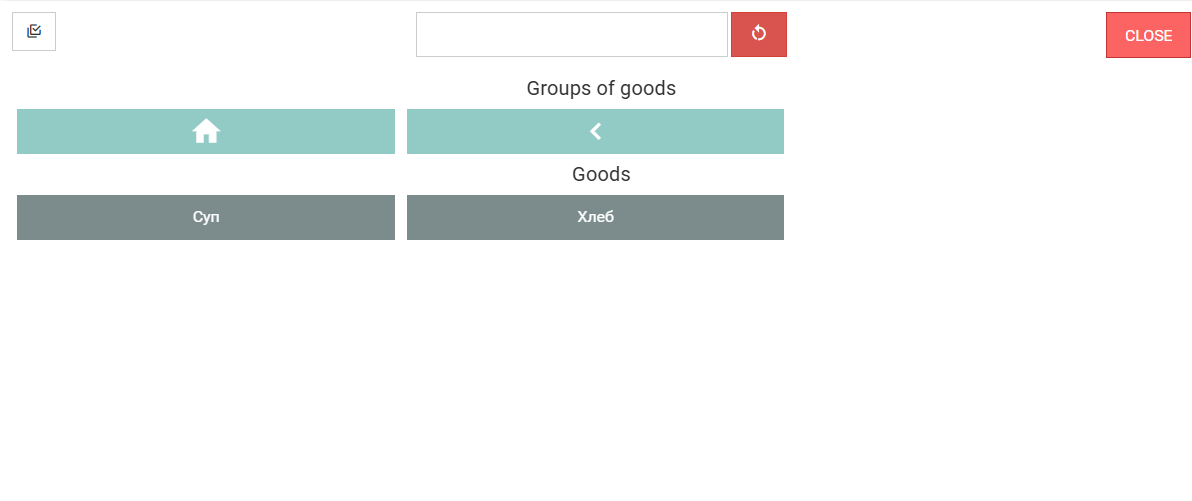Screen dimensions: 1192x501
Task: Dismiss the goods picker with CLOSE
Action: (1148, 36)
